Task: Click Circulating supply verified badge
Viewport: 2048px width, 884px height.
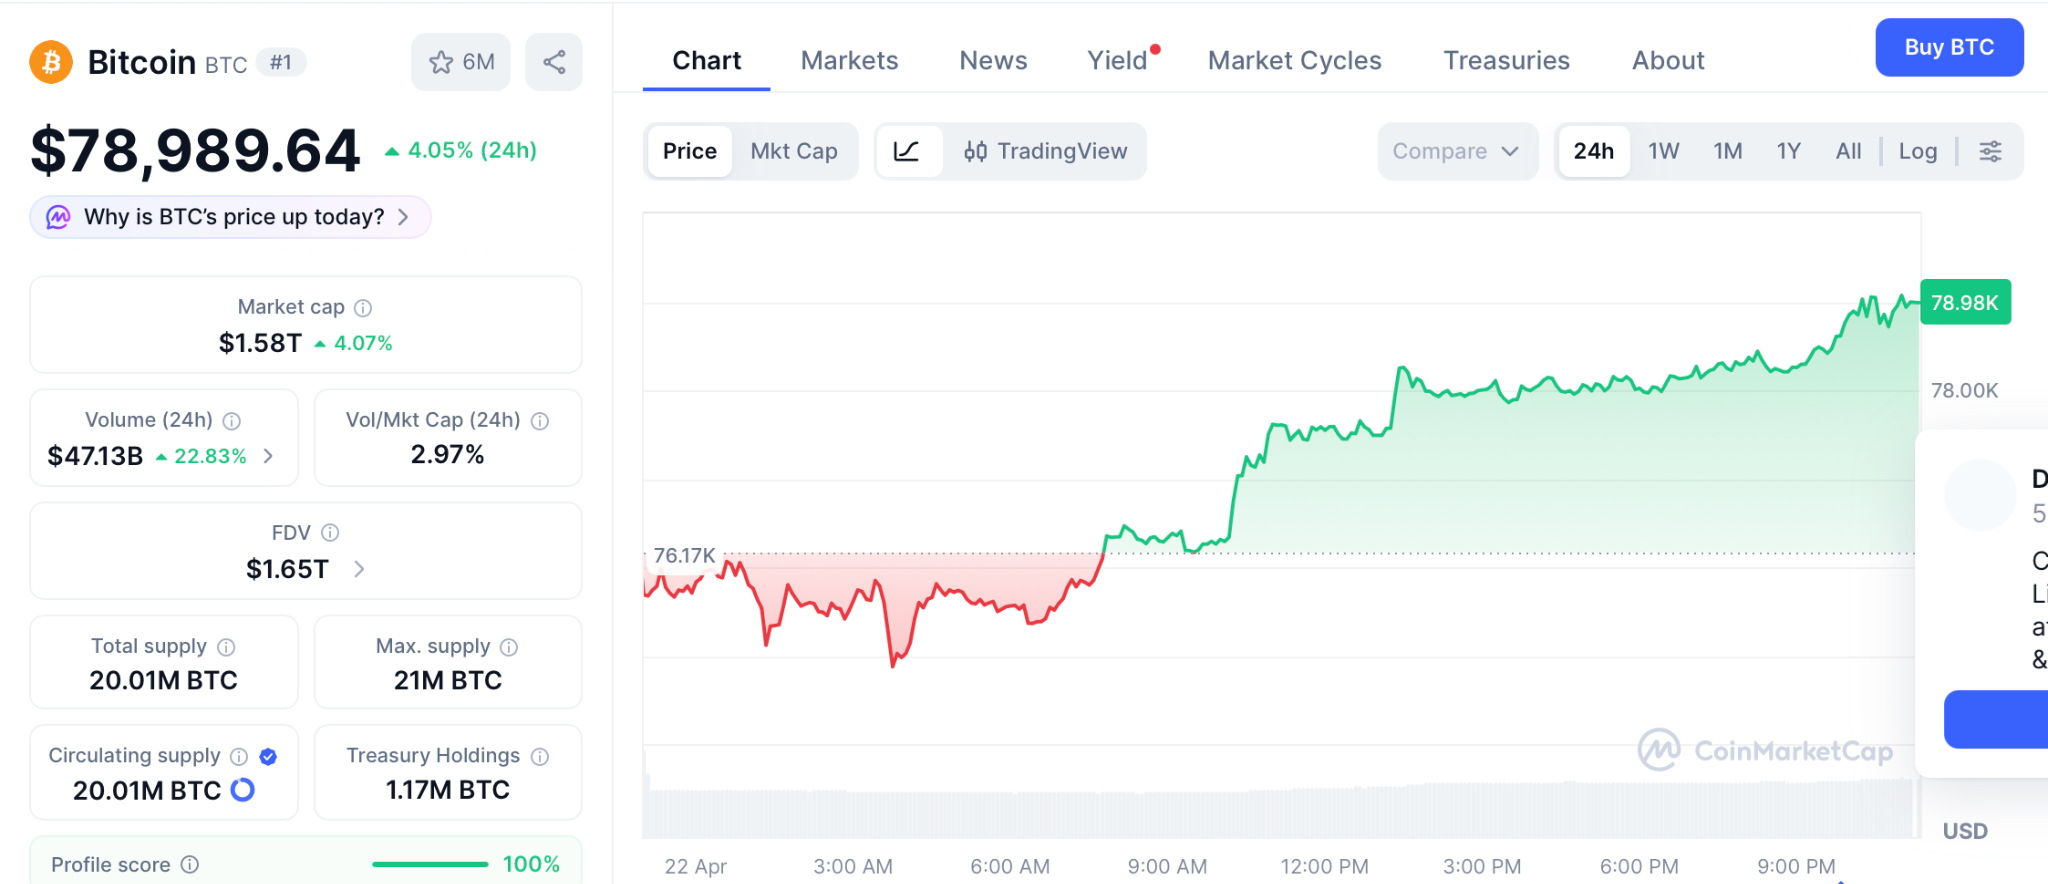Action: point(268,756)
